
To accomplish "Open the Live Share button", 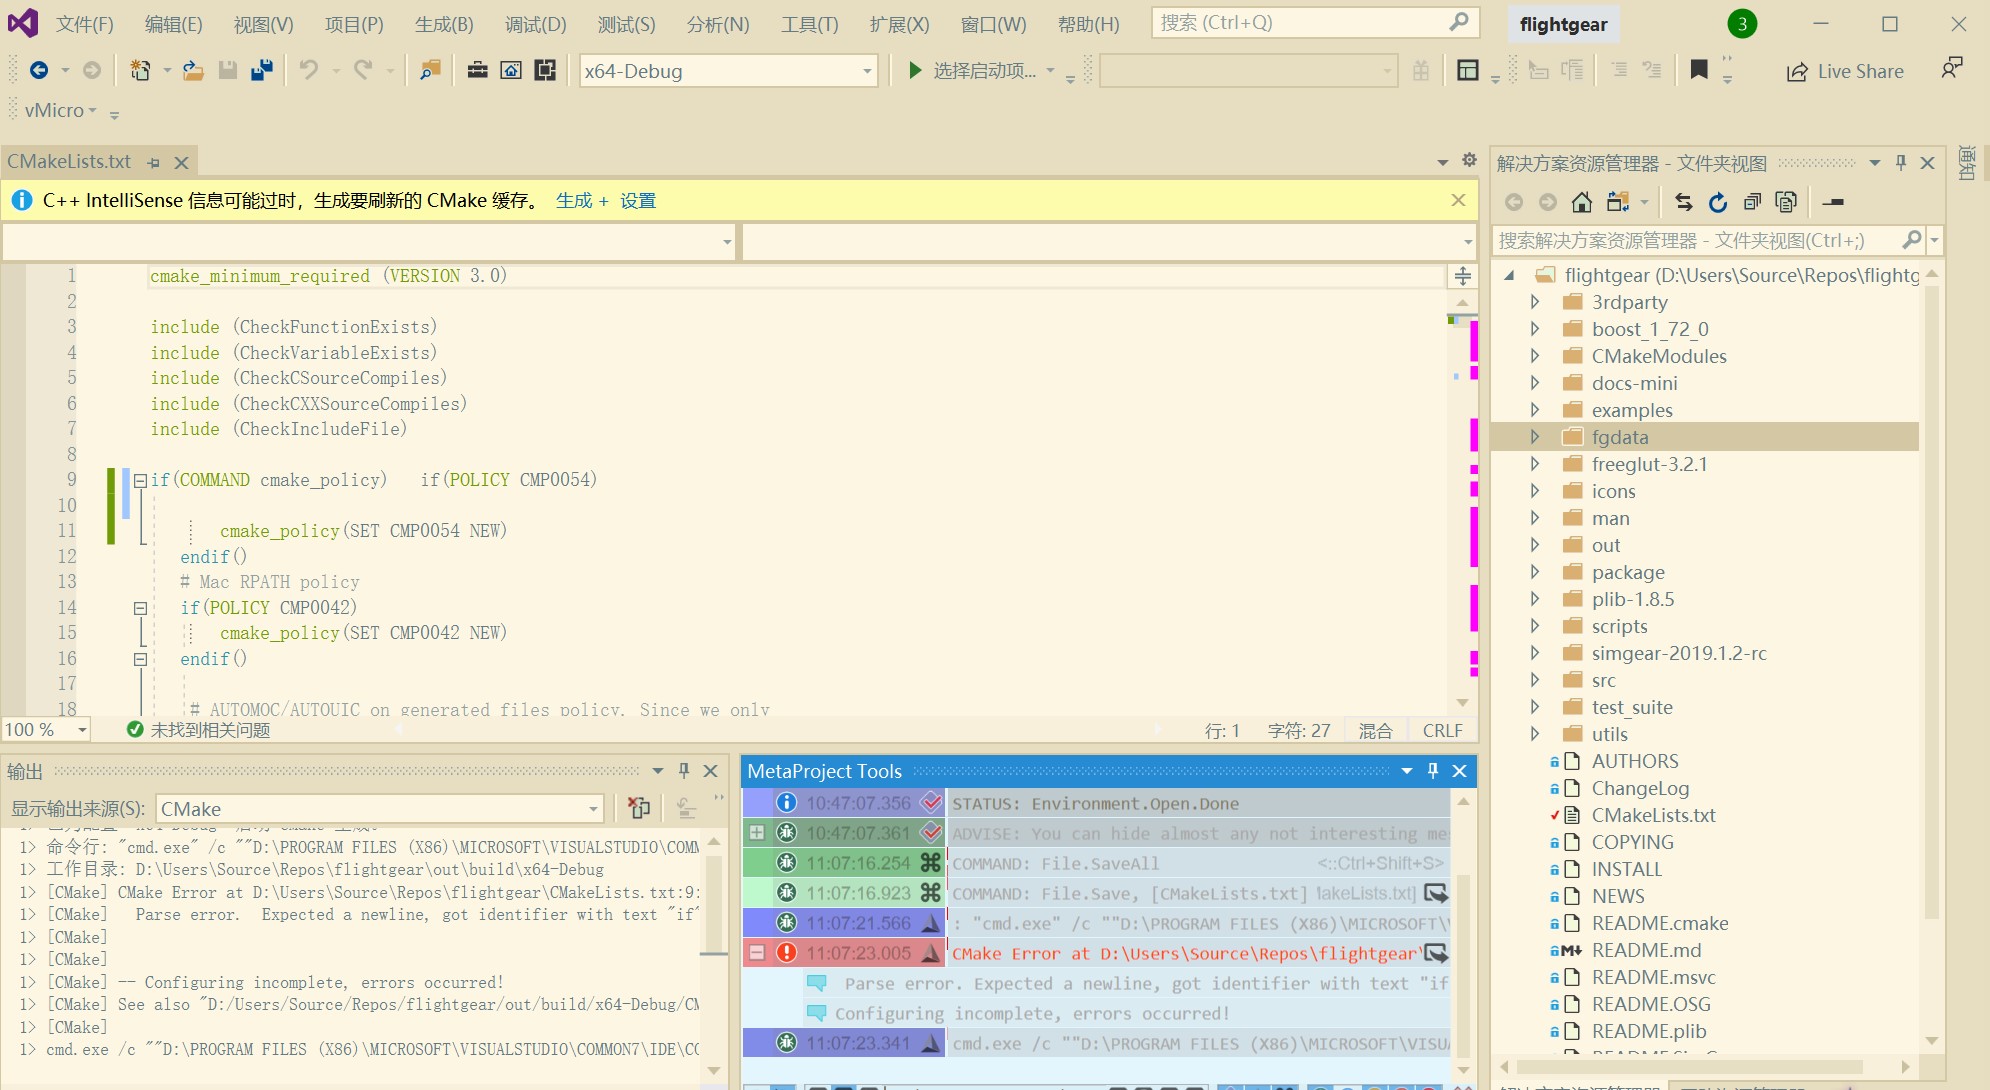I will [1845, 71].
